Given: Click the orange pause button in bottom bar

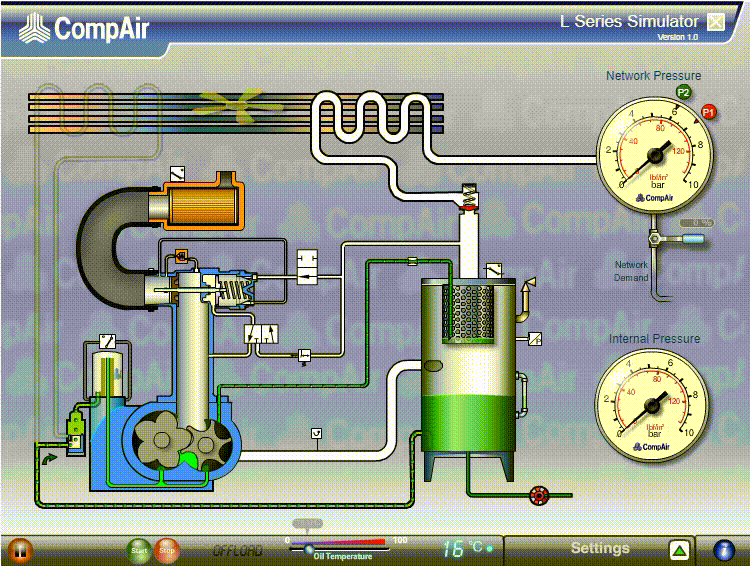Looking at the screenshot, I should click(x=19, y=550).
